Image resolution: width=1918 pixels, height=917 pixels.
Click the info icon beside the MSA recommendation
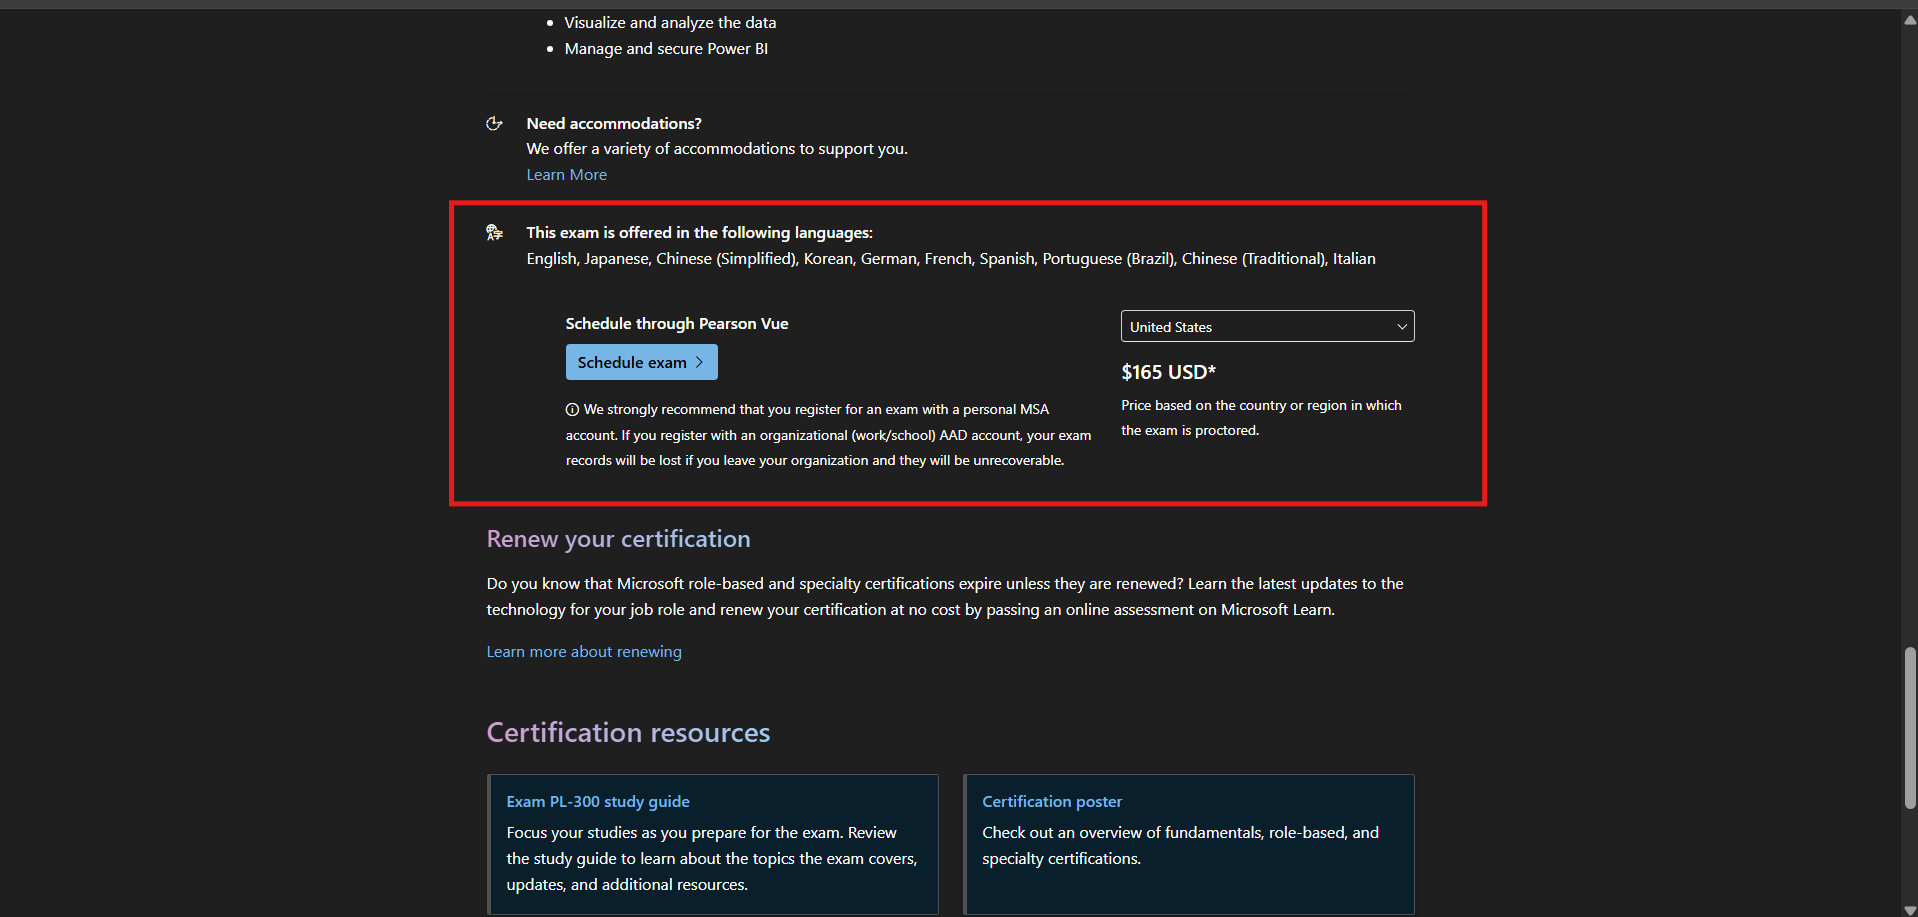point(572,409)
